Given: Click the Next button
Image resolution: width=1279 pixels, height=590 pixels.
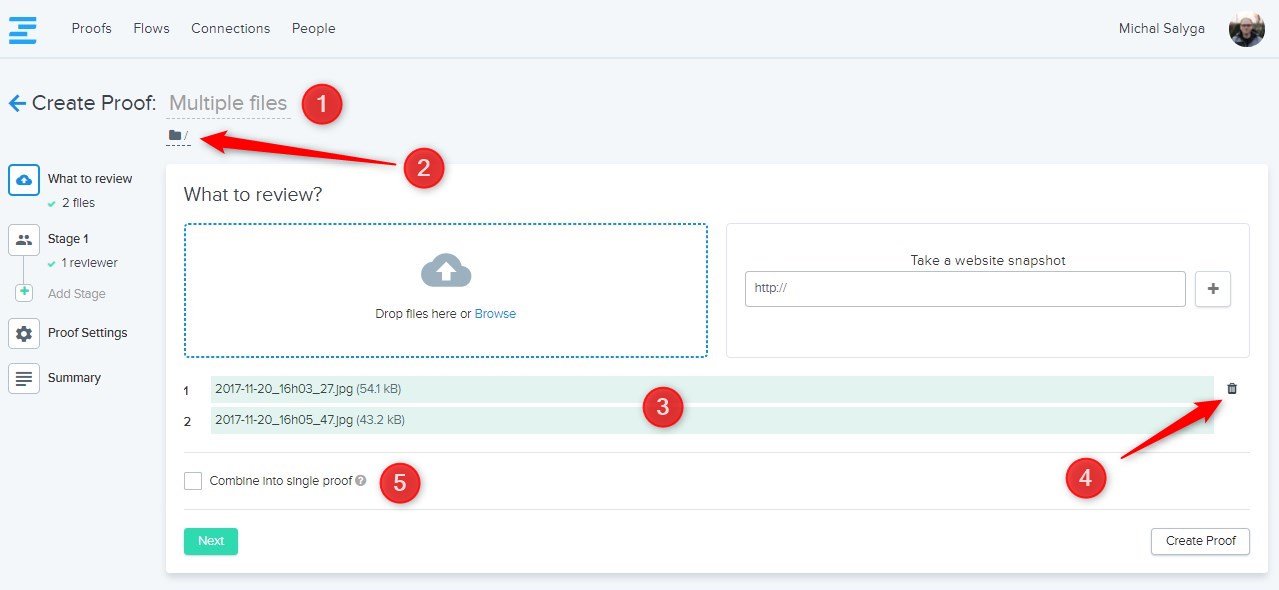Looking at the screenshot, I should (211, 541).
